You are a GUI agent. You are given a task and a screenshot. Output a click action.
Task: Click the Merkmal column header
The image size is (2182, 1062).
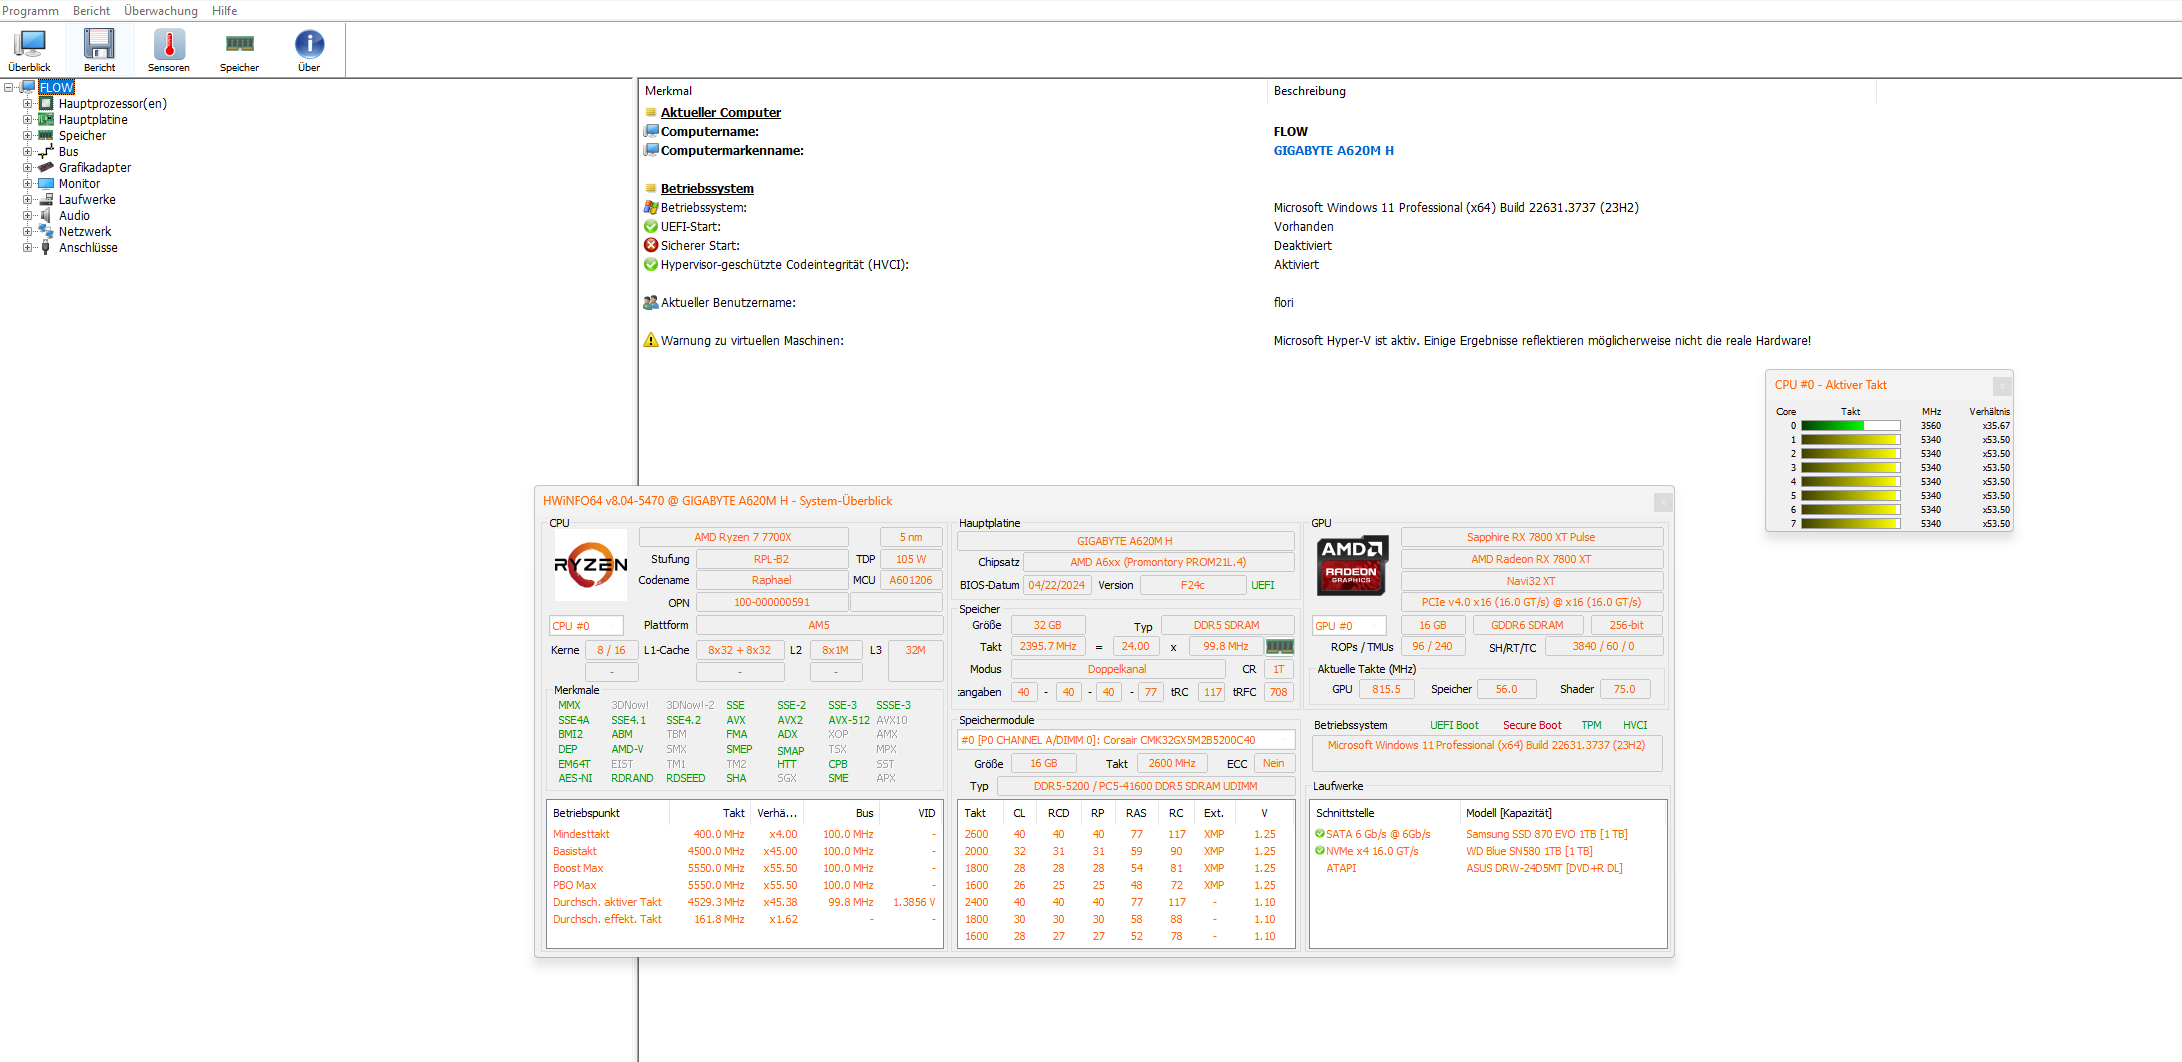pos(953,91)
